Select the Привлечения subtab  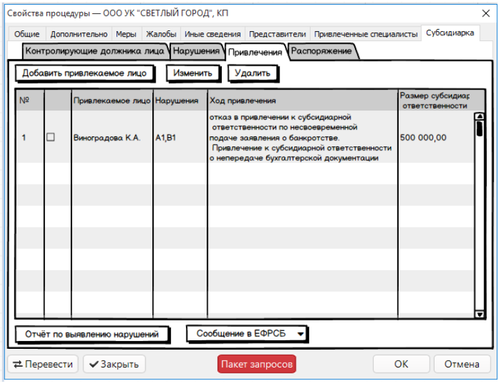tap(255, 52)
